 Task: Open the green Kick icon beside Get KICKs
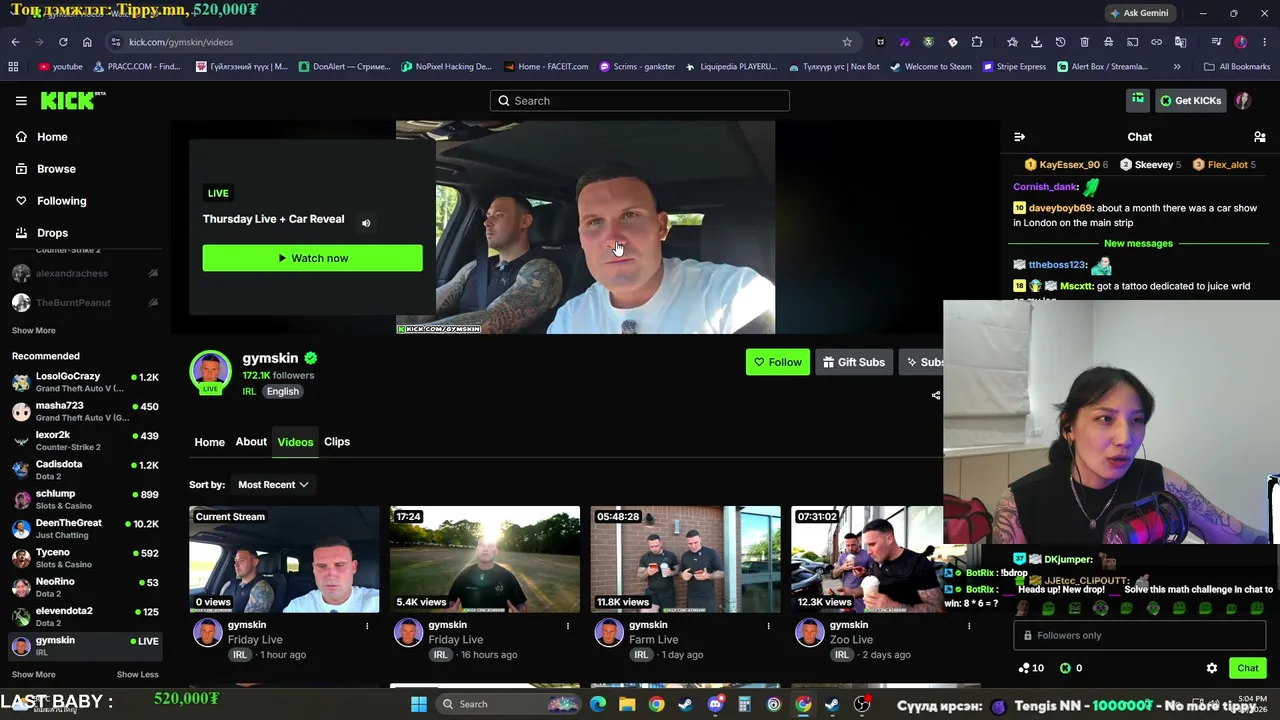[x=1138, y=100]
